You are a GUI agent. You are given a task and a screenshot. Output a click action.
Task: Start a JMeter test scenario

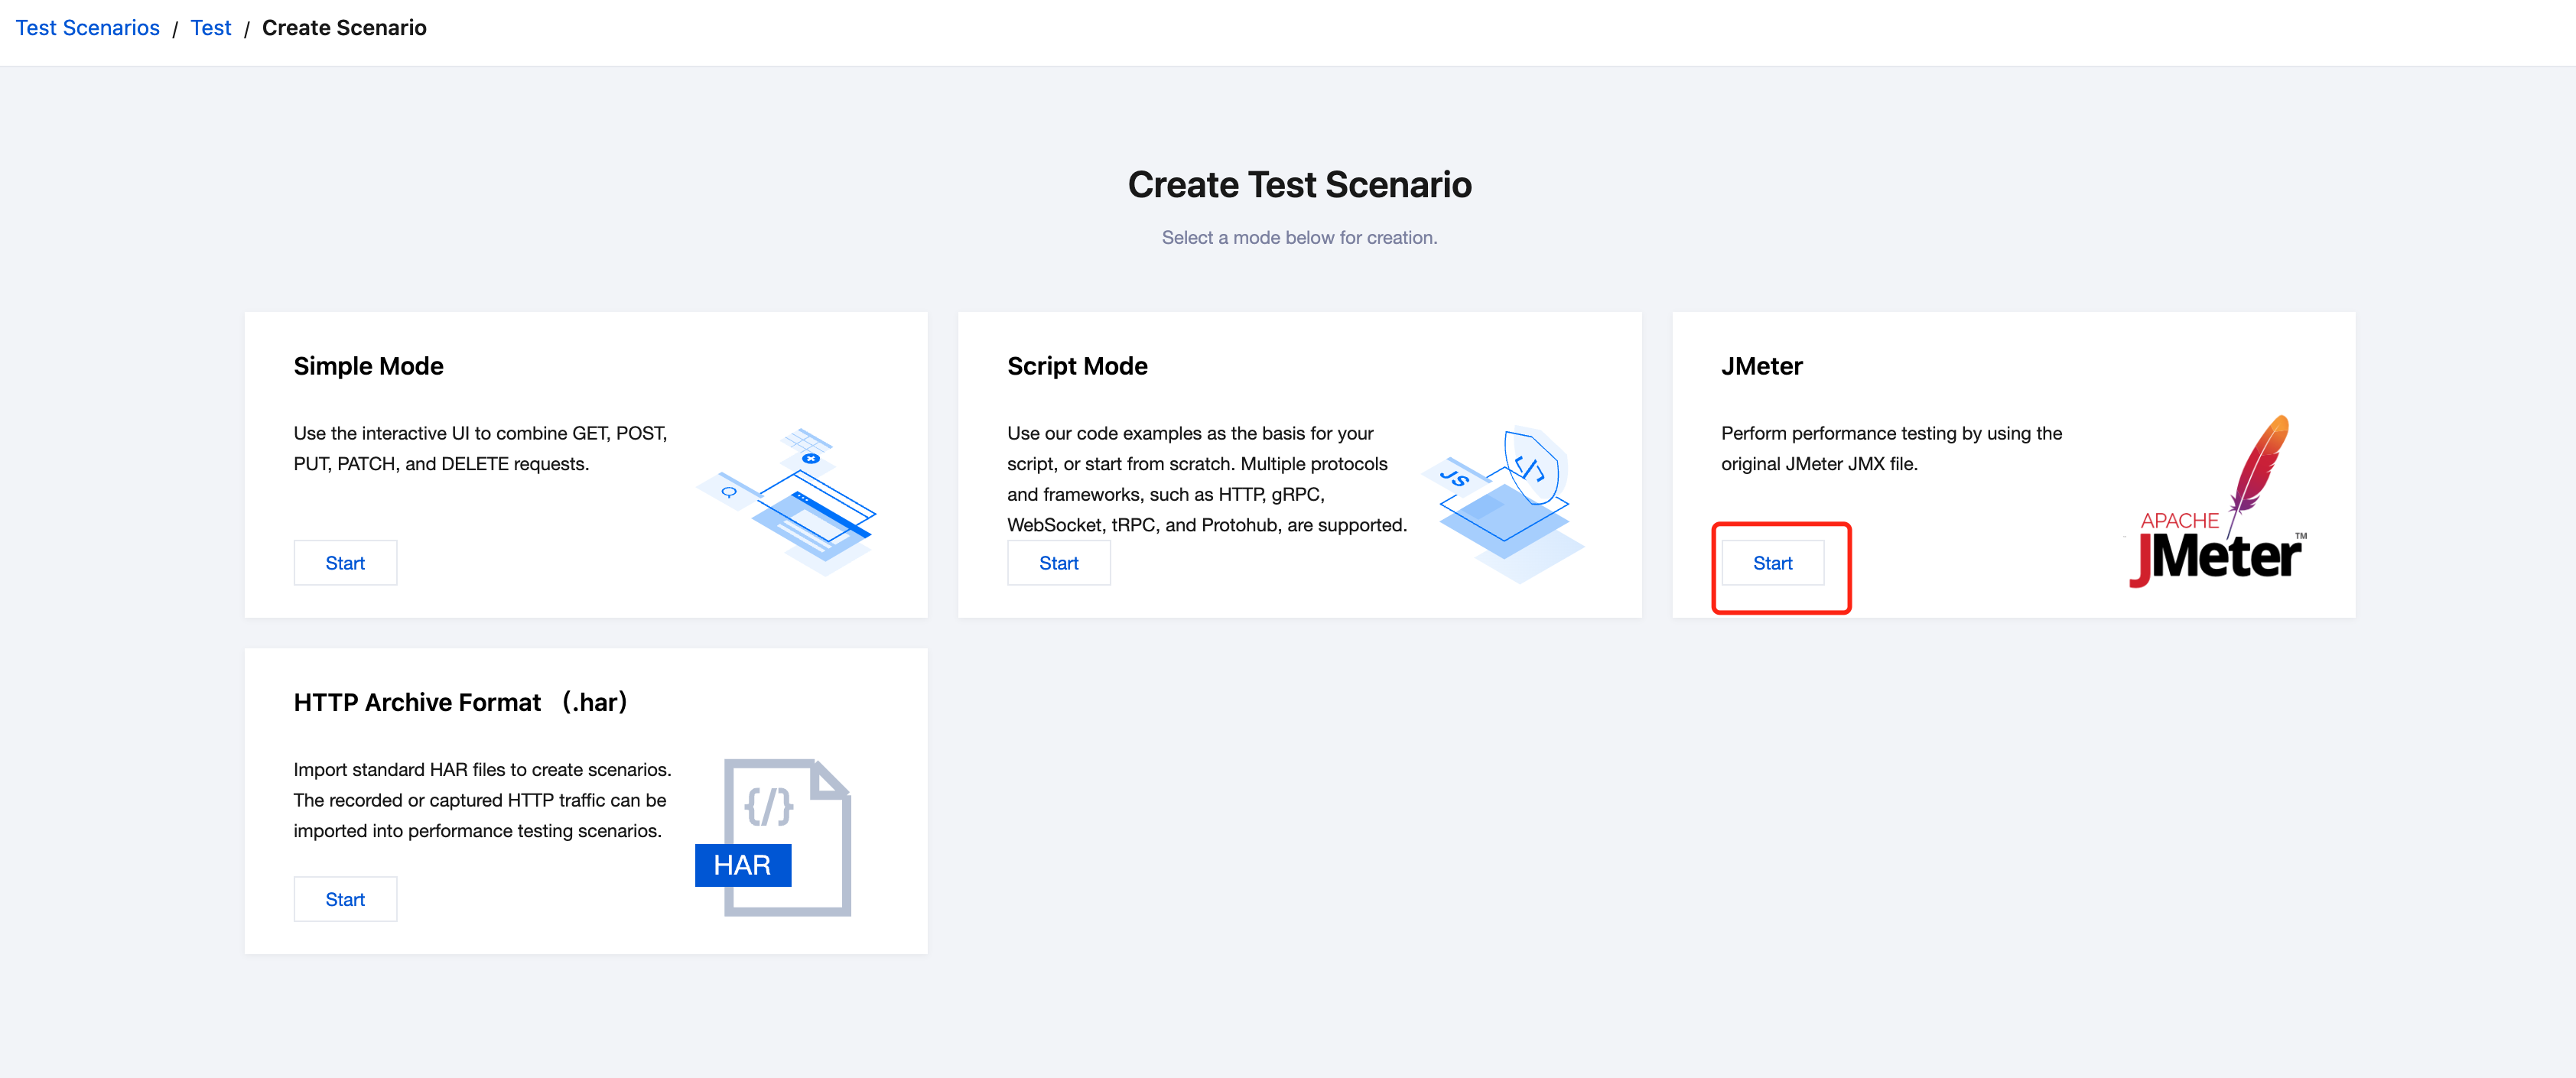click(1772, 563)
